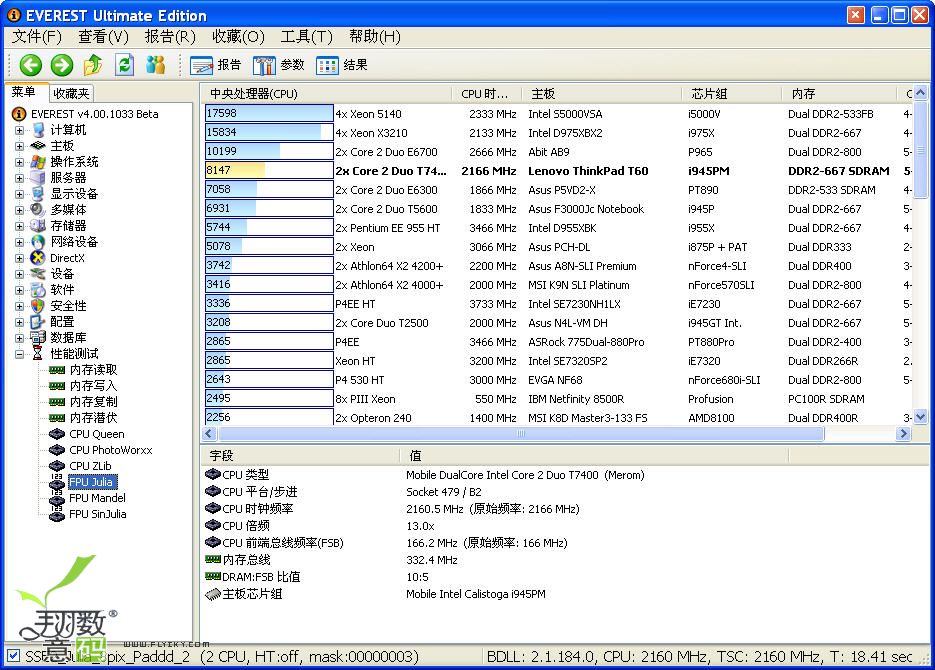Image resolution: width=935 pixels, height=670 pixels.
Task: Select the 性能测试 hourglass icon
Action: 38,354
